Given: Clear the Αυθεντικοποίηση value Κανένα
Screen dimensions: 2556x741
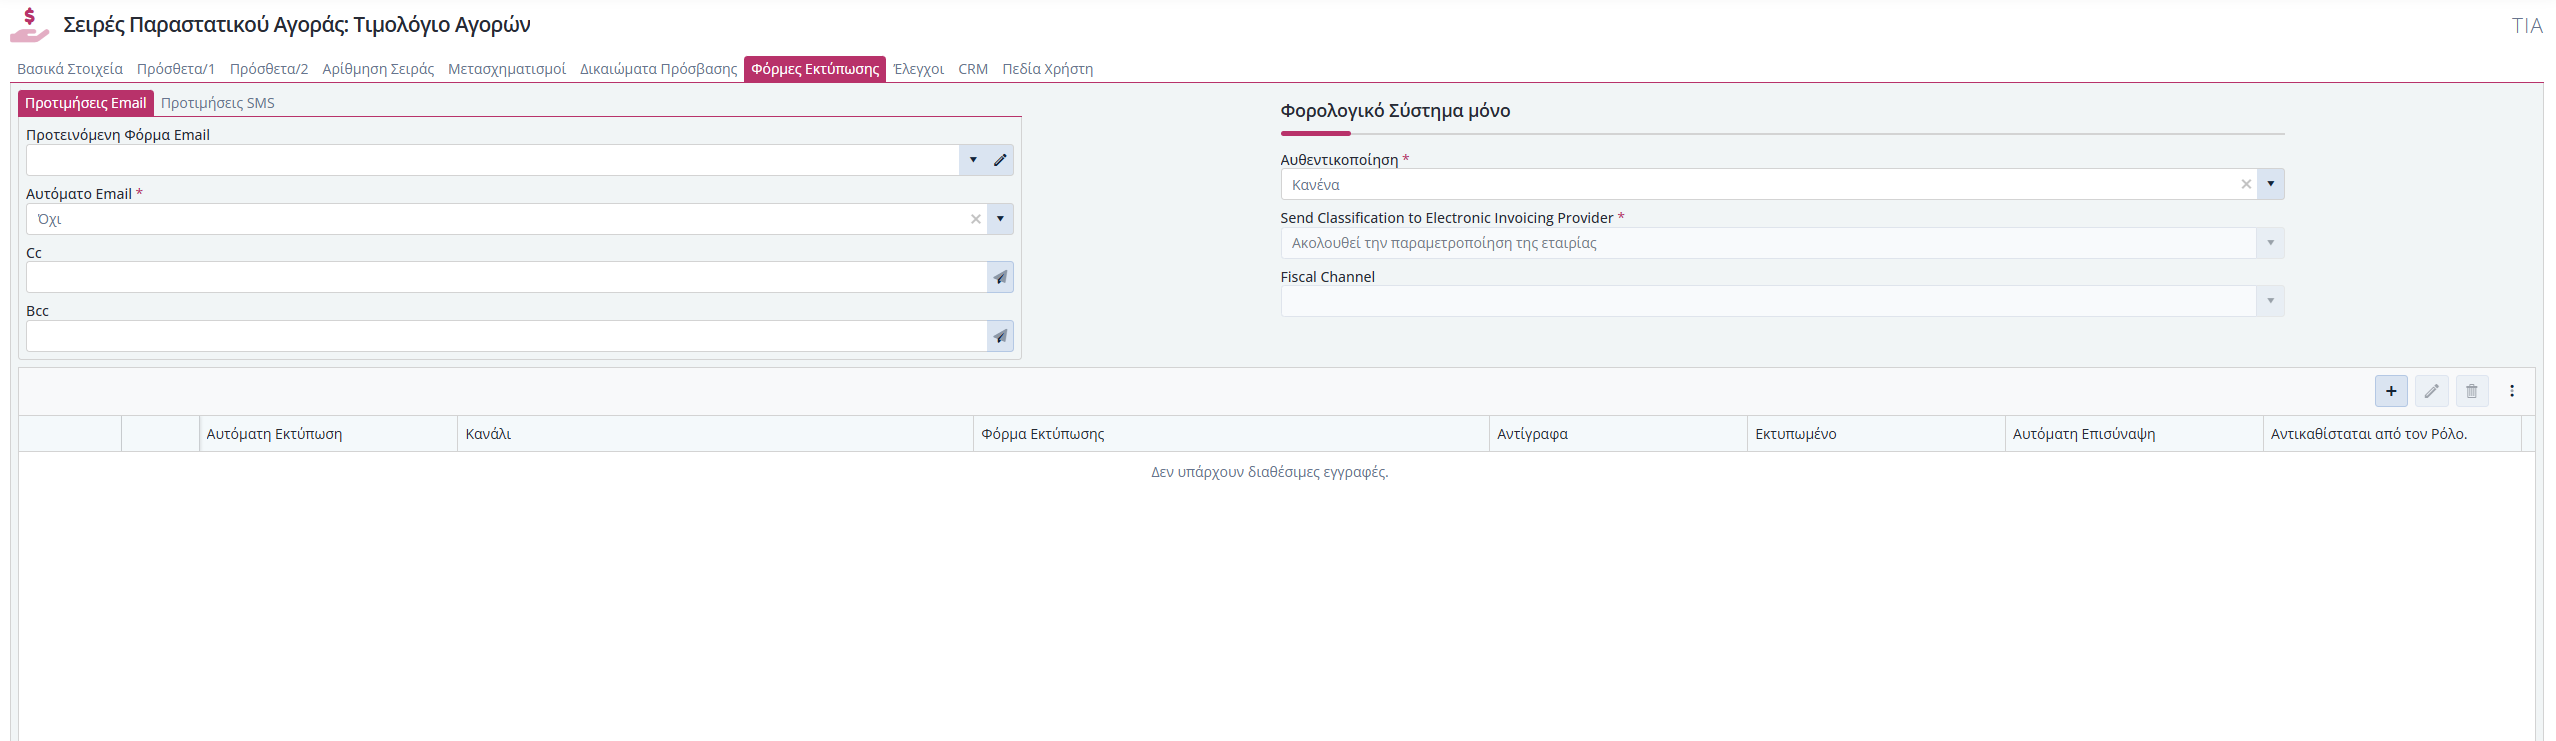Looking at the screenshot, I should pos(2246,184).
